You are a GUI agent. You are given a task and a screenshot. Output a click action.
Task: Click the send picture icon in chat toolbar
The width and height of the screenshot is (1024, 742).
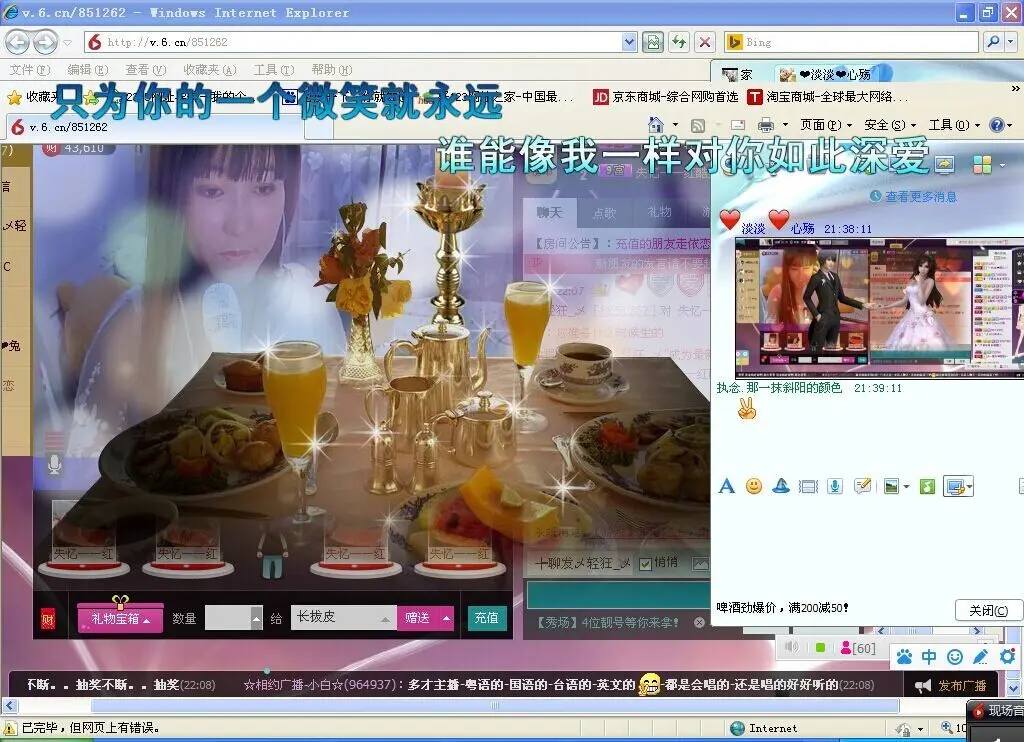(x=891, y=486)
